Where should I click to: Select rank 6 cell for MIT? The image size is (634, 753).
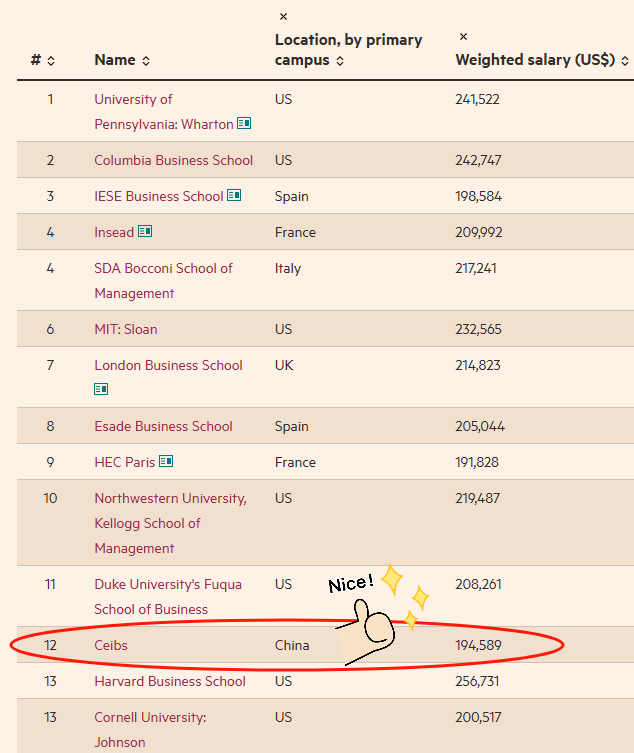(50, 329)
